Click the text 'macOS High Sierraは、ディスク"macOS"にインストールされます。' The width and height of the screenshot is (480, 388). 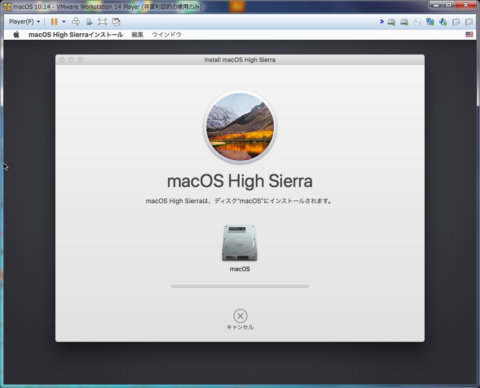[239, 201]
